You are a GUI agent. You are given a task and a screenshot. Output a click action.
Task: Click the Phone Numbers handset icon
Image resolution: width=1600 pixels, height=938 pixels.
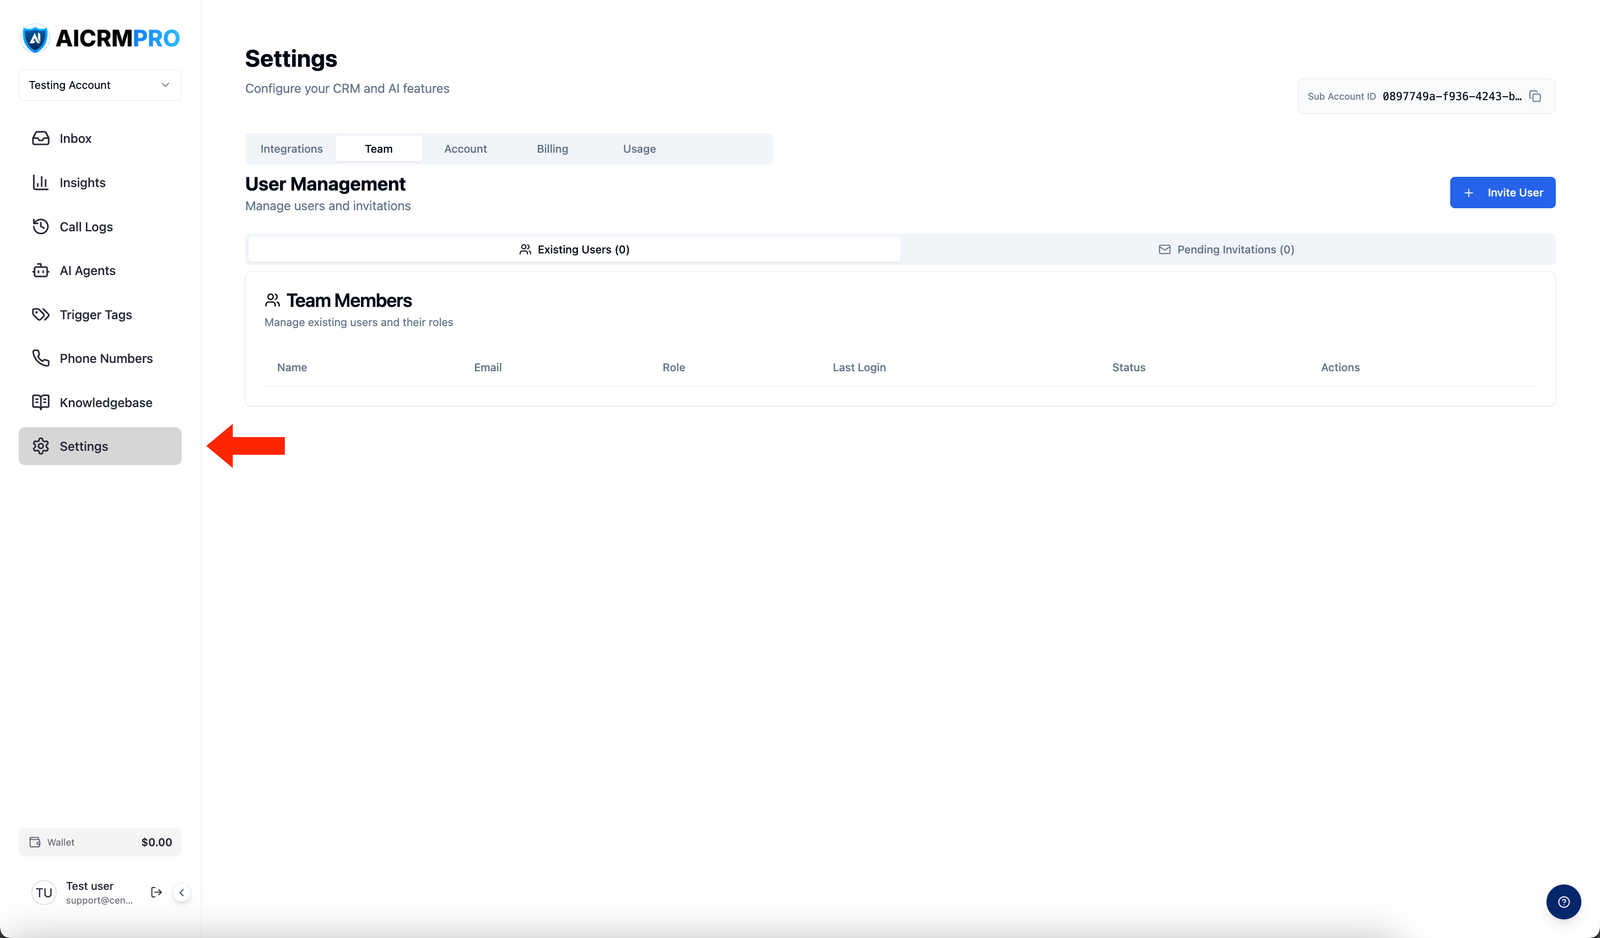41,358
